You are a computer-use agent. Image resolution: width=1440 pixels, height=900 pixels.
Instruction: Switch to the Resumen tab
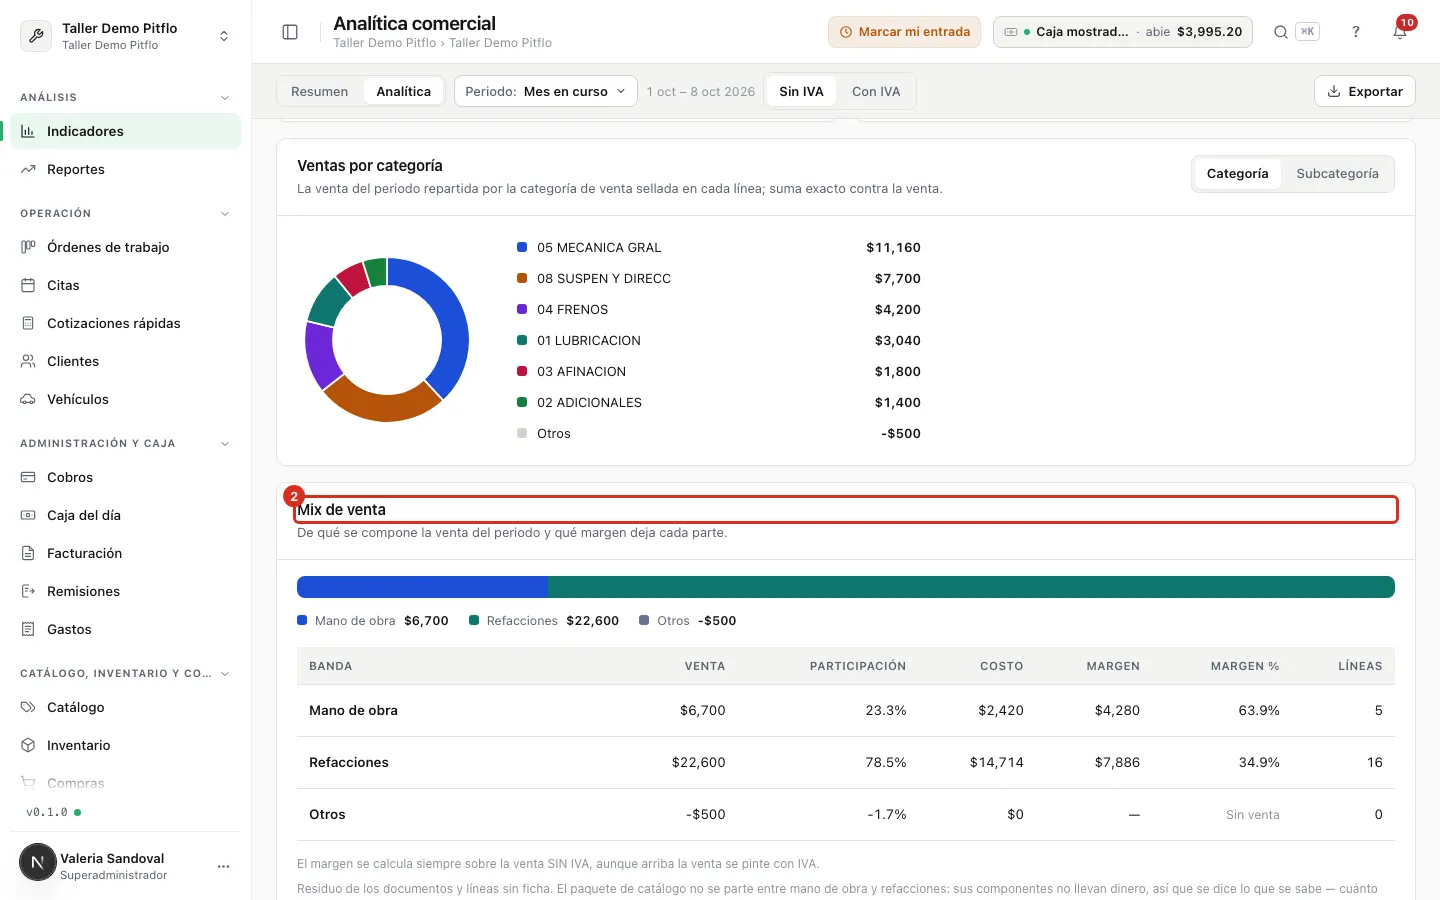tap(320, 91)
